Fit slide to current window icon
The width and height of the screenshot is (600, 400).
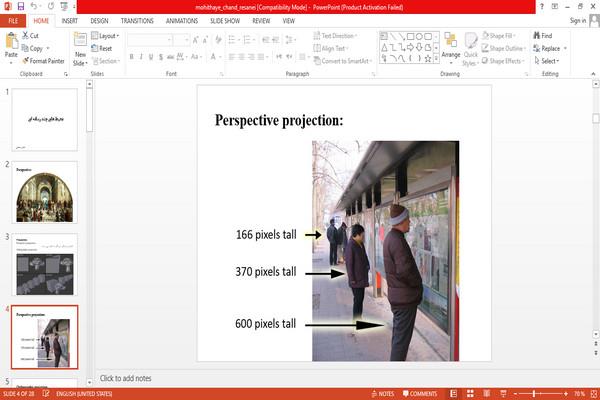coord(594,393)
